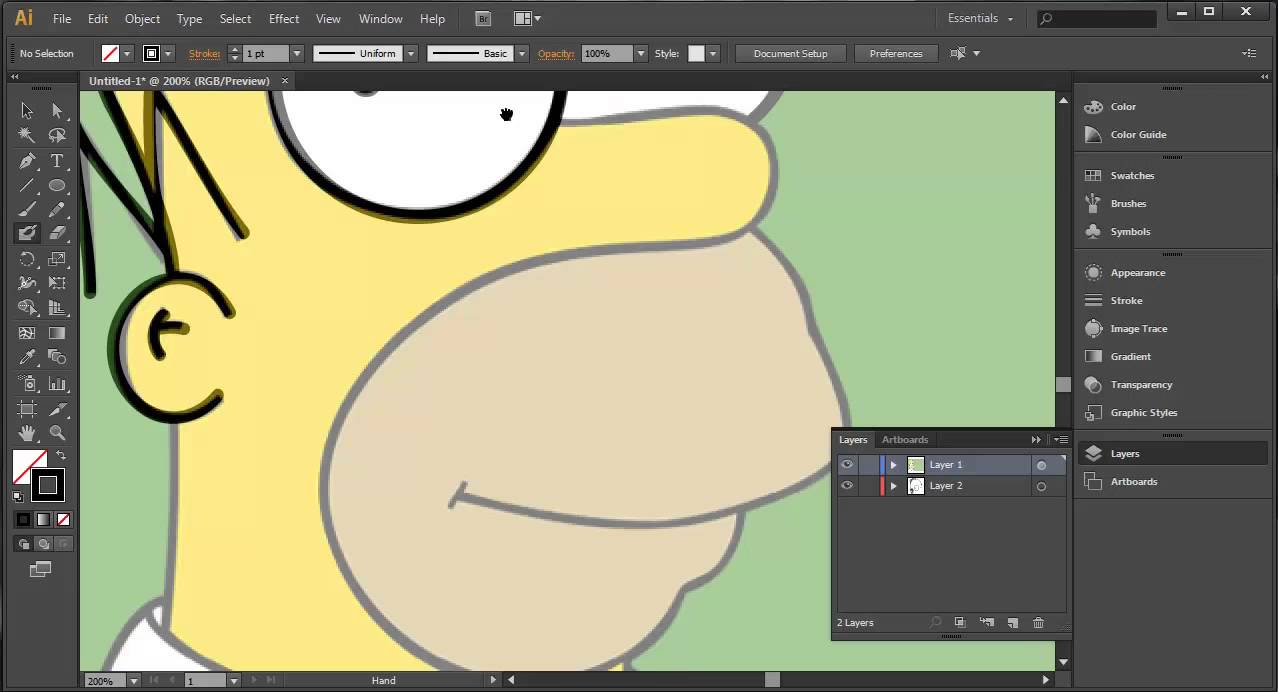Image resolution: width=1278 pixels, height=692 pixels.
Task: Open the Layers panel flyout menu
Action: click(x=1060, y=440)
